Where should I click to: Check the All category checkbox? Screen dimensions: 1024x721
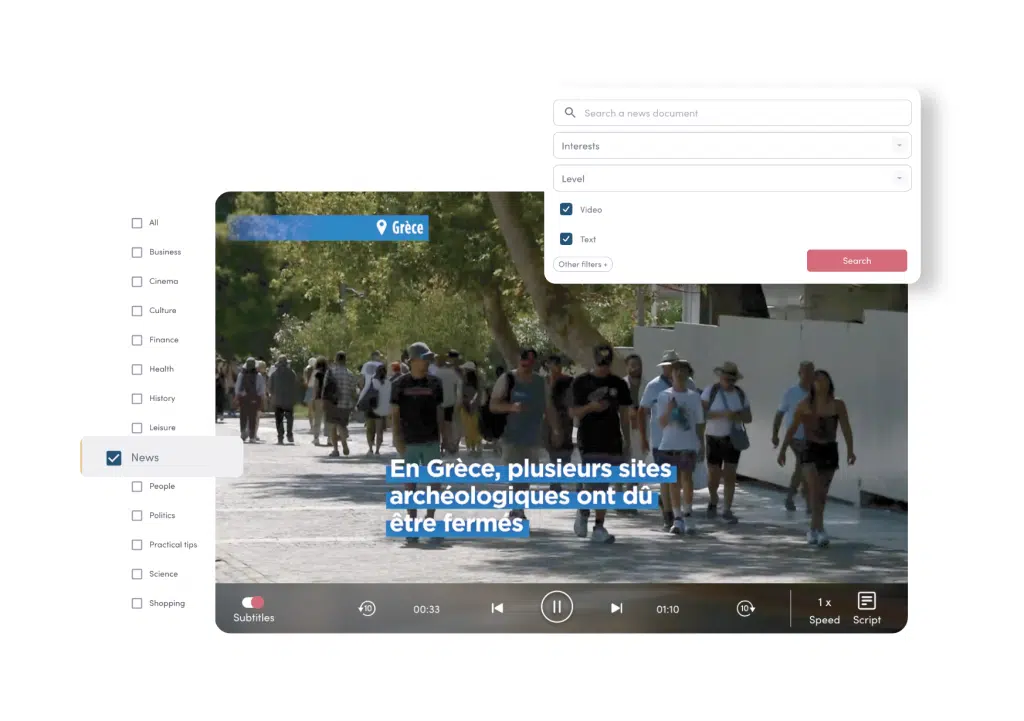point(136,223)
